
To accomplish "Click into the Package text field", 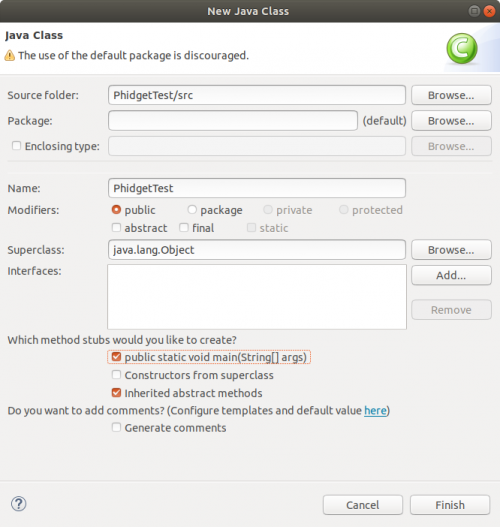I will pos(233,121).
